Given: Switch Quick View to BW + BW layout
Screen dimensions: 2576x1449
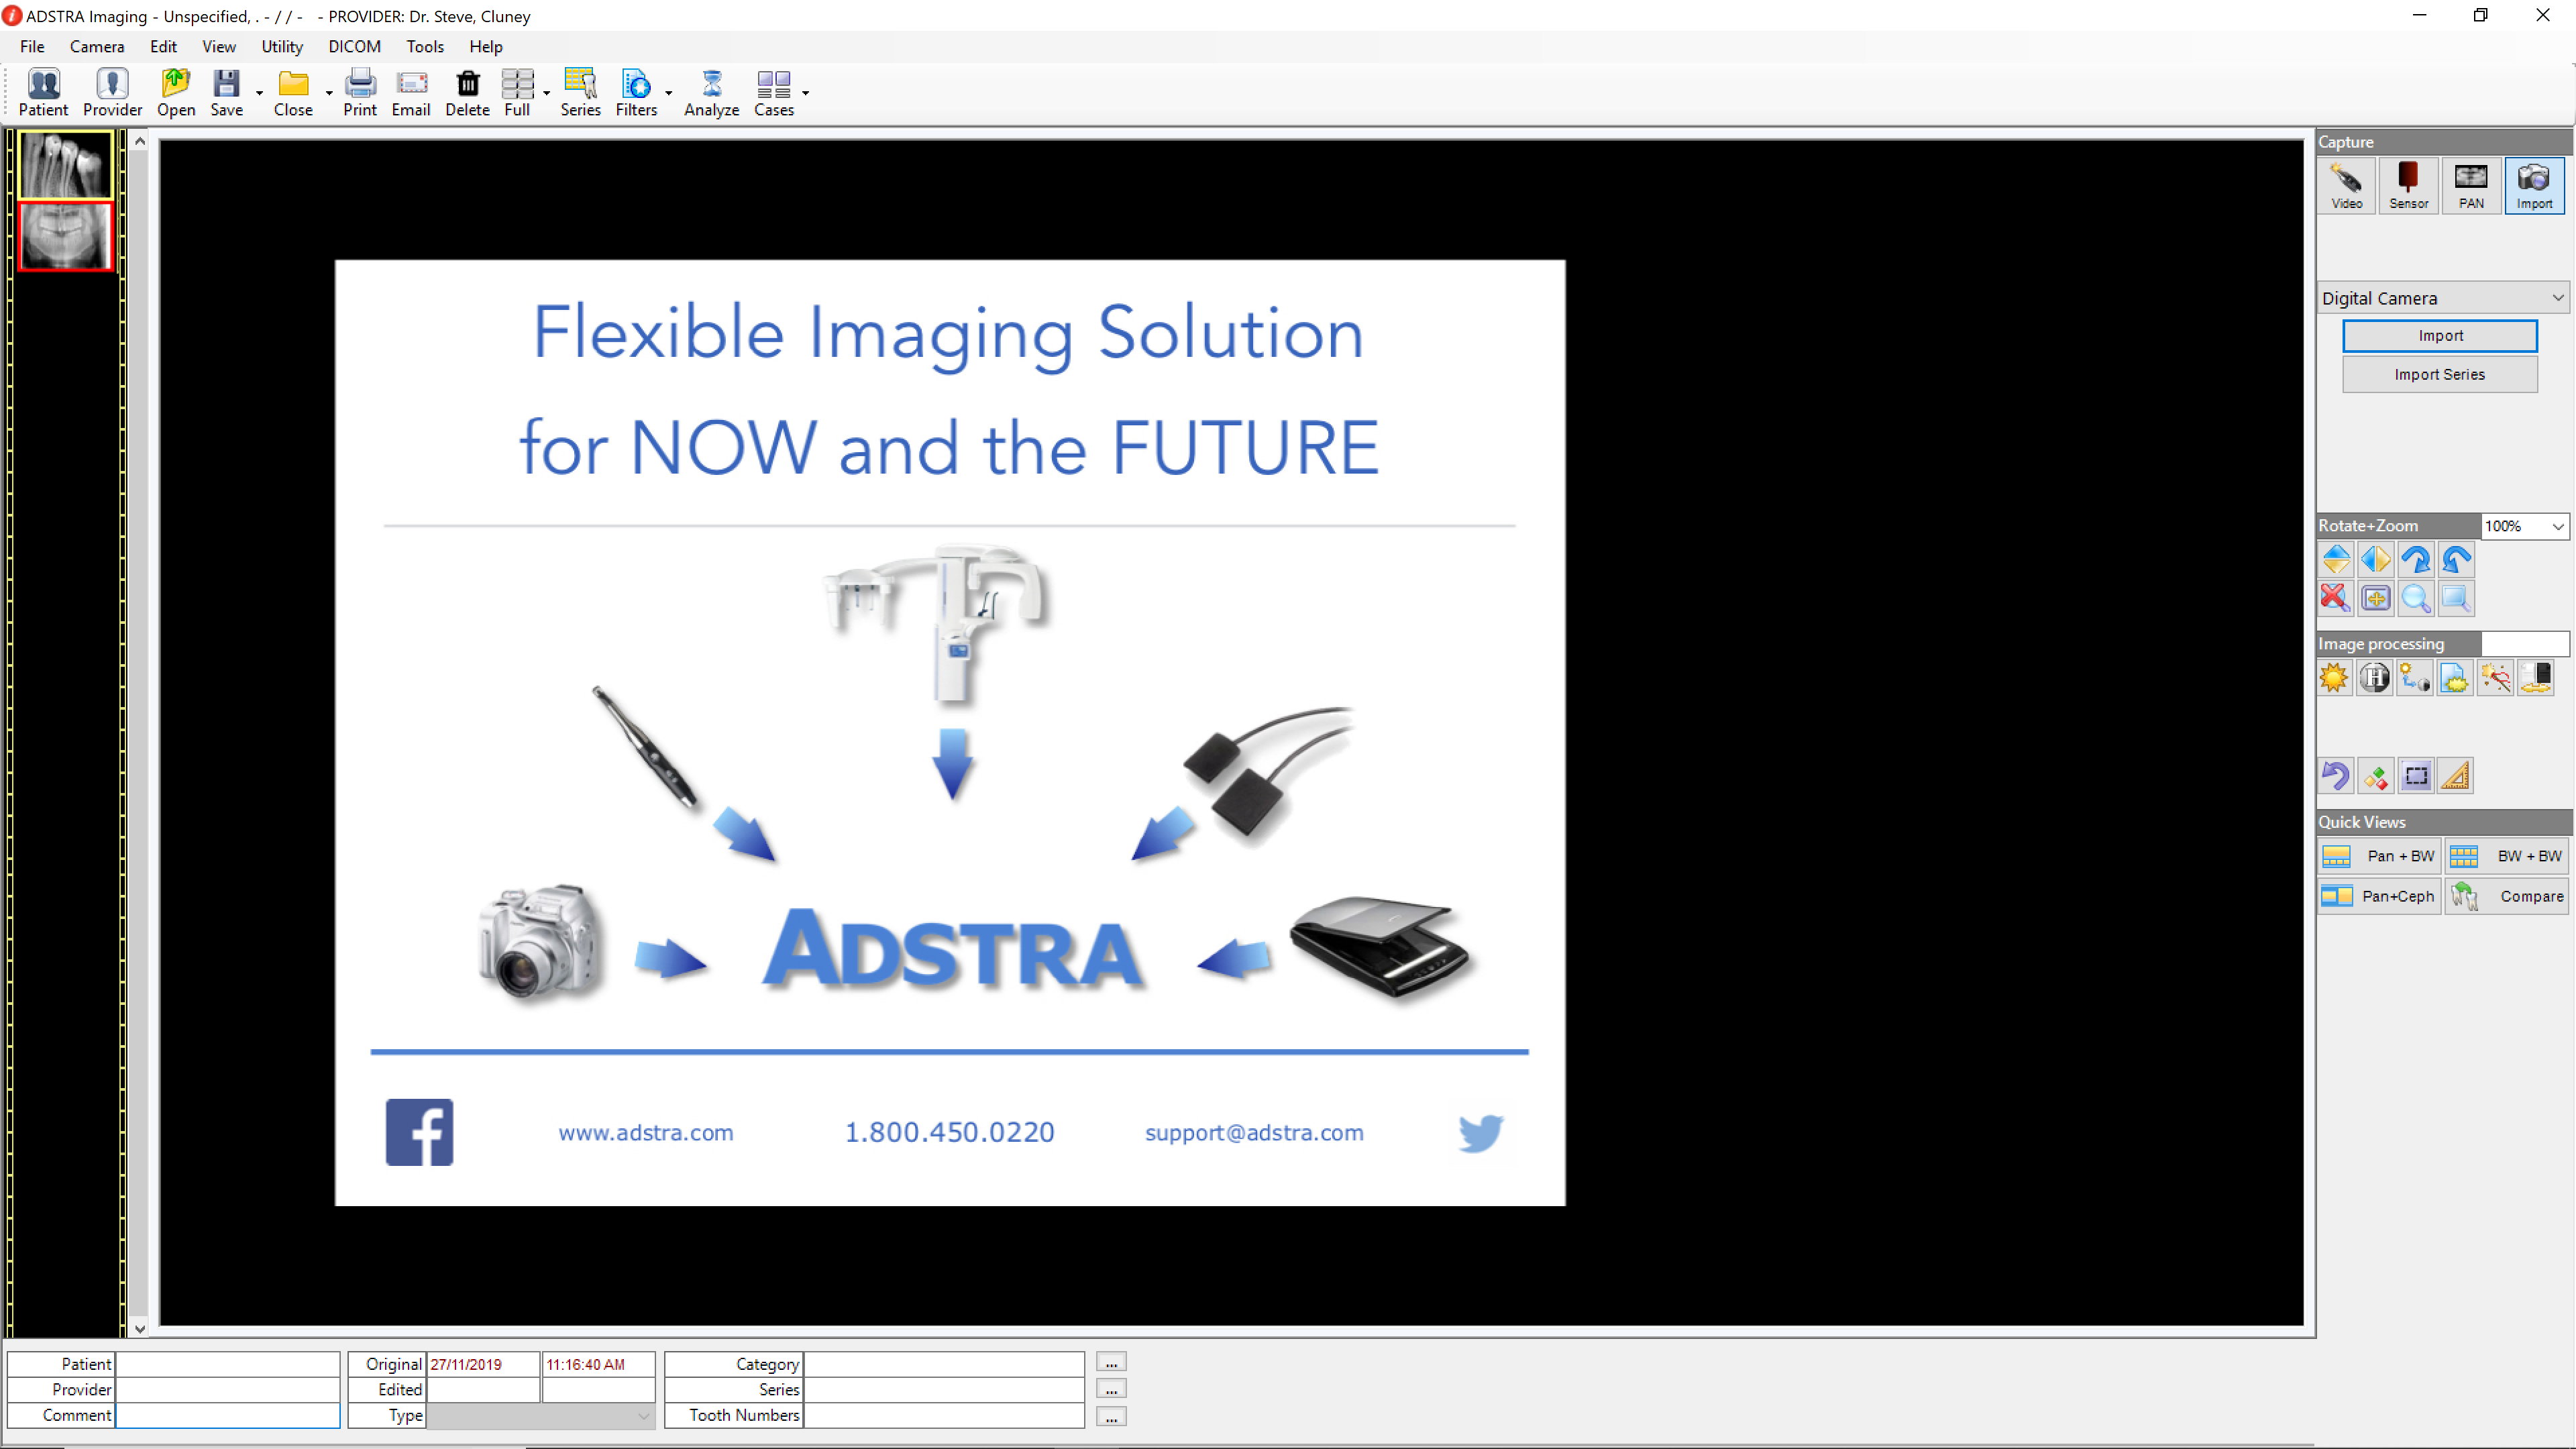Looking at the screenshot, I should tap(2506, 856).
